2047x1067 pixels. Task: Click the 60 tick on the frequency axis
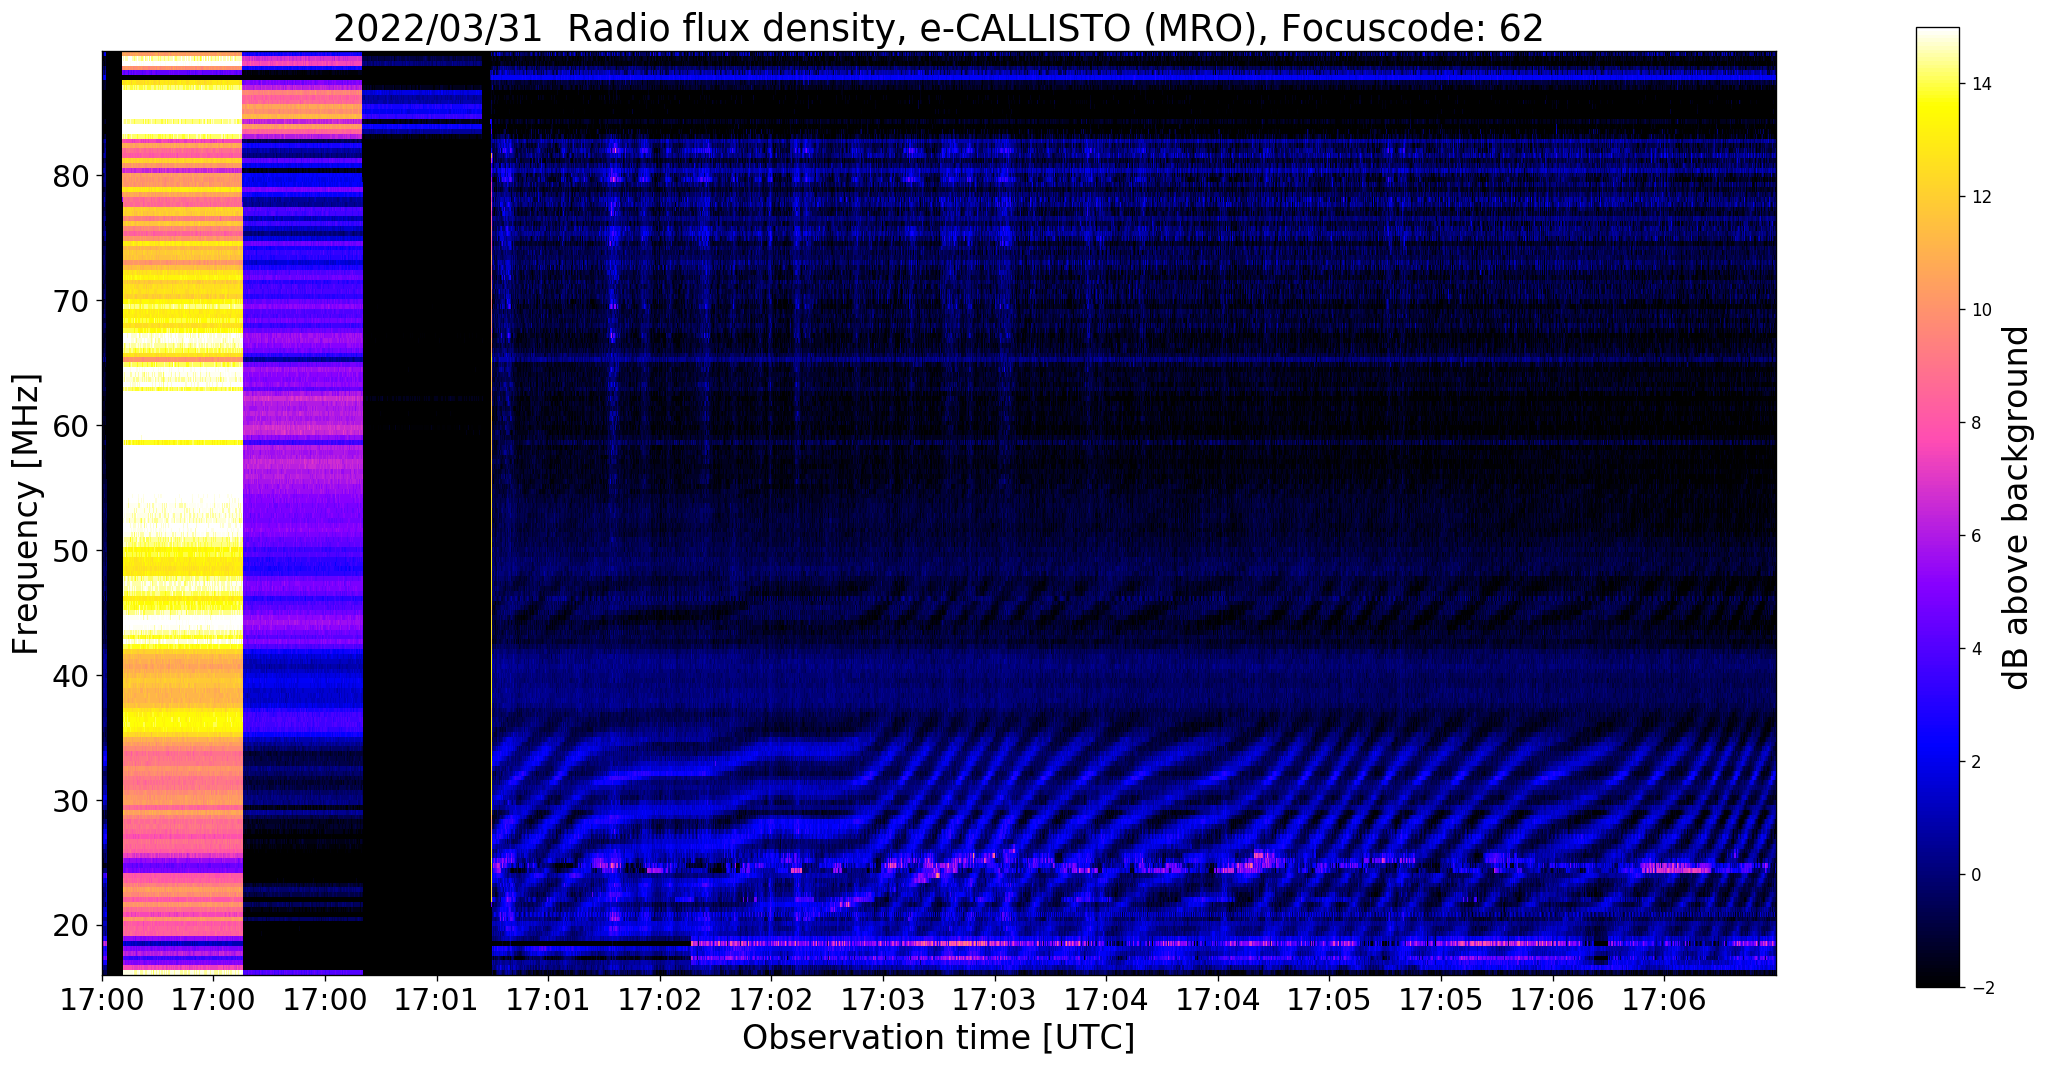pyautogui.click(x=72, y=426)
